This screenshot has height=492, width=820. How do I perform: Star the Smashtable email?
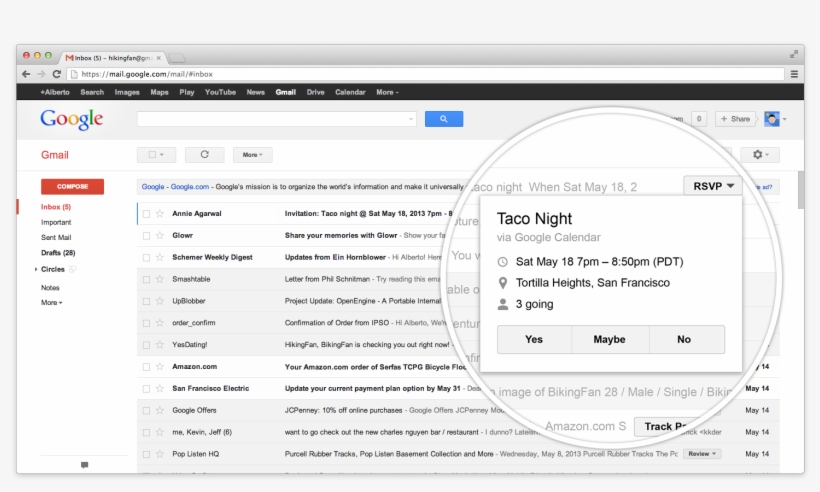pyautogui.click(x=160, y=279)
